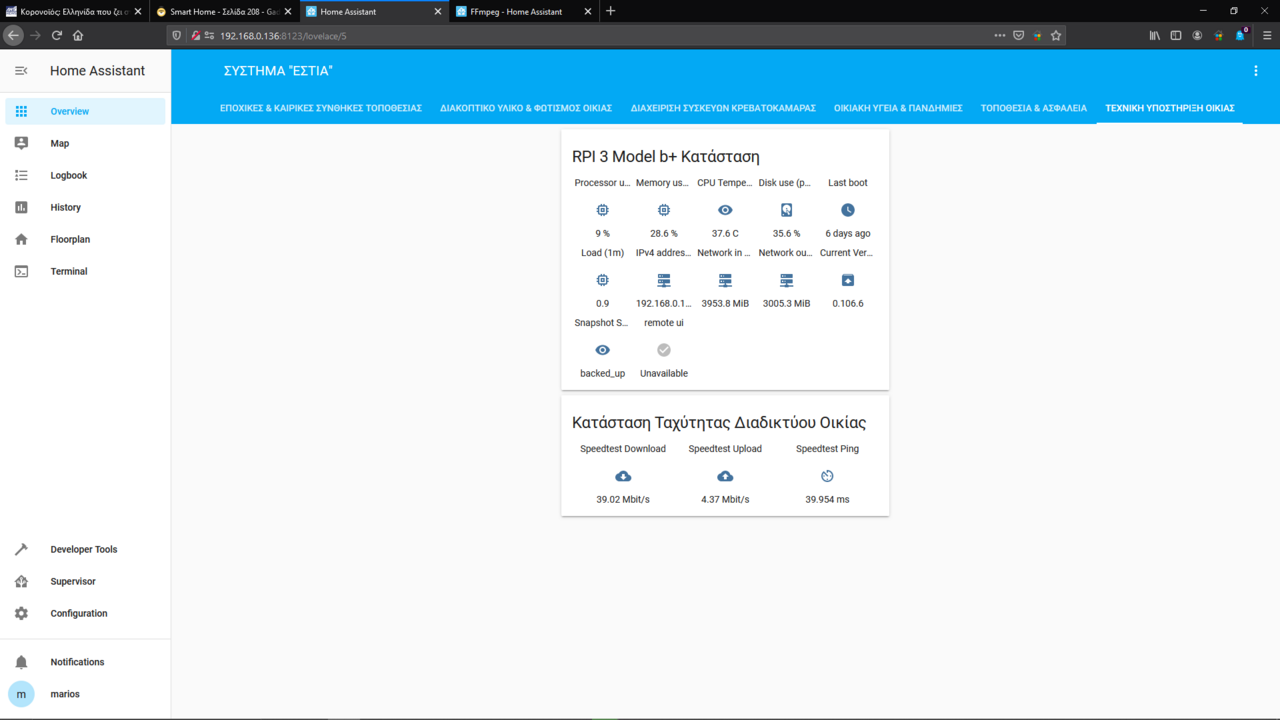The height and width of the screenshot is (720, 1280).
Task: Click the Memory use chip icon
Action: click(x=664, y=210)
